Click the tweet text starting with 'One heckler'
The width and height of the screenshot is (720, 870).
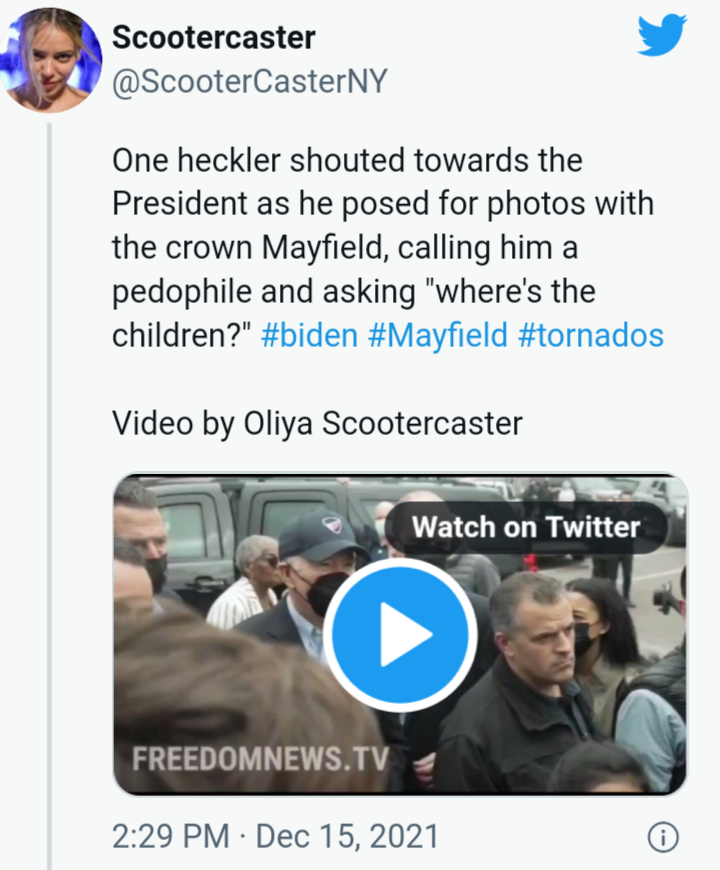coord(388,247)
